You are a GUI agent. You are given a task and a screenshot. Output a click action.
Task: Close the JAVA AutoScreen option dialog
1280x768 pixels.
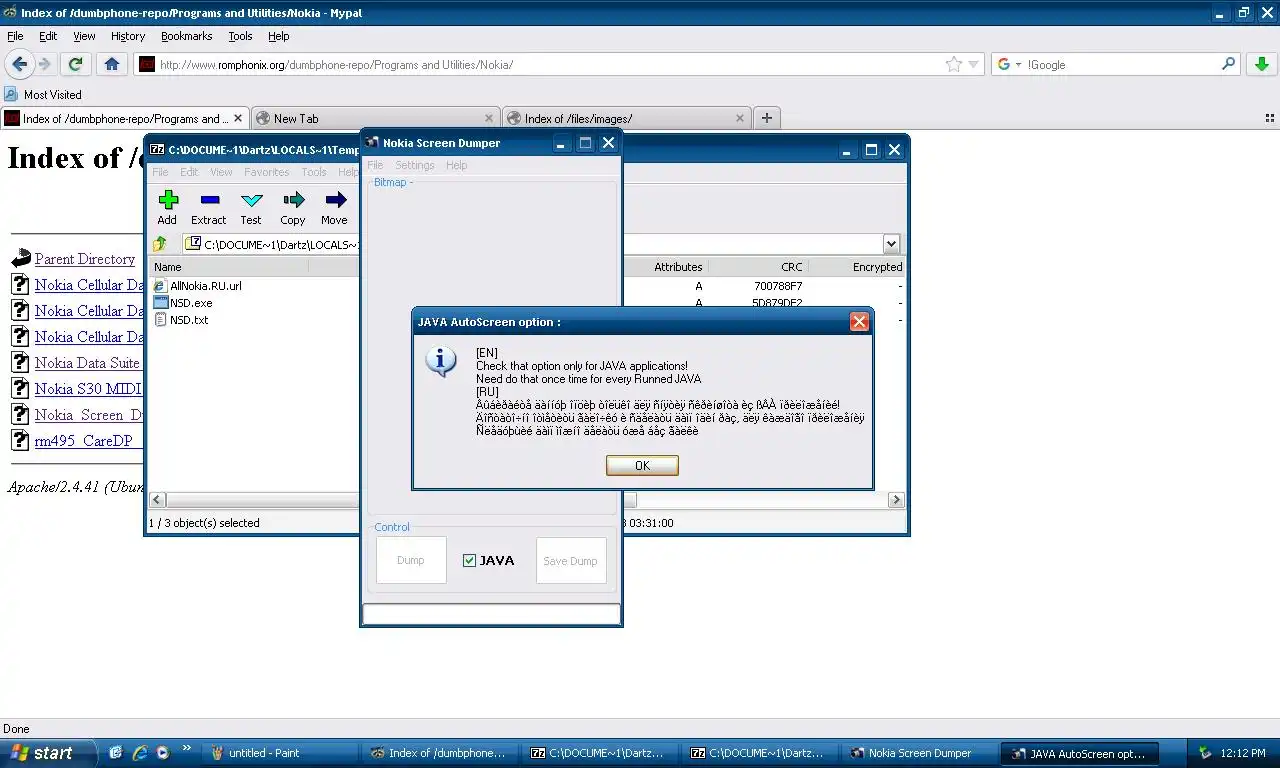(x=858, y=322)
